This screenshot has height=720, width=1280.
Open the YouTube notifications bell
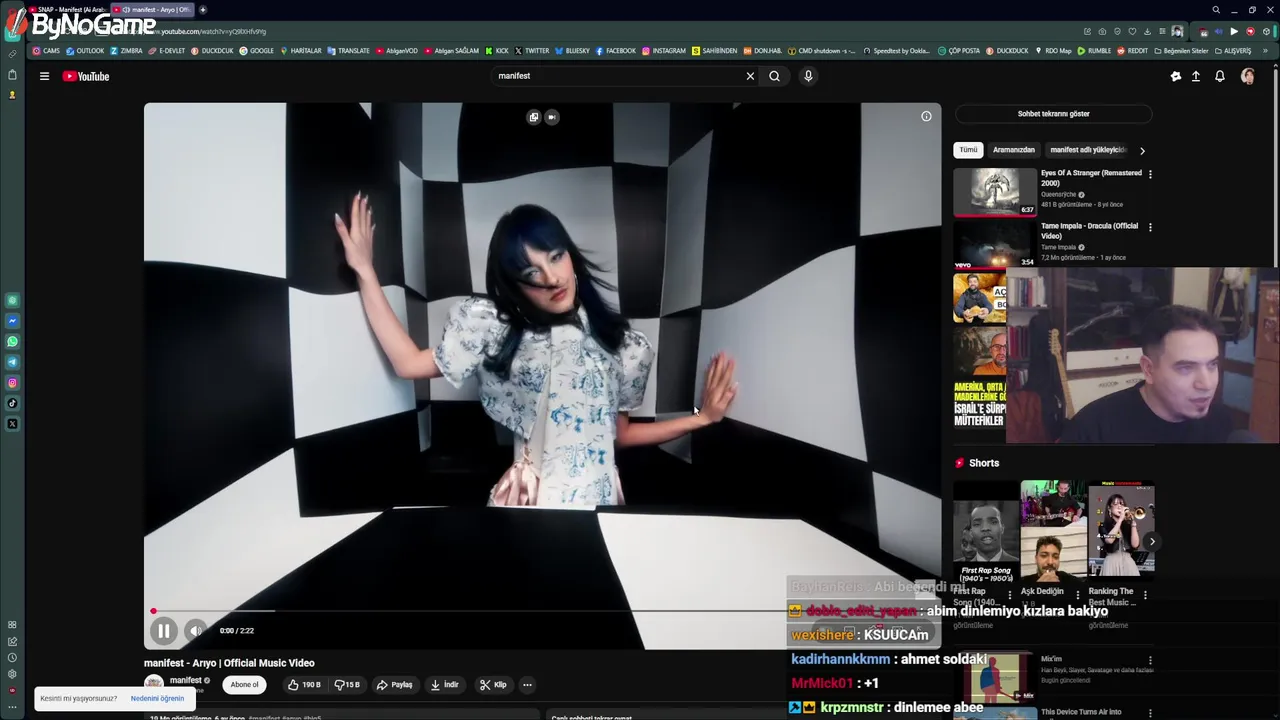(x=1220, y=76)
